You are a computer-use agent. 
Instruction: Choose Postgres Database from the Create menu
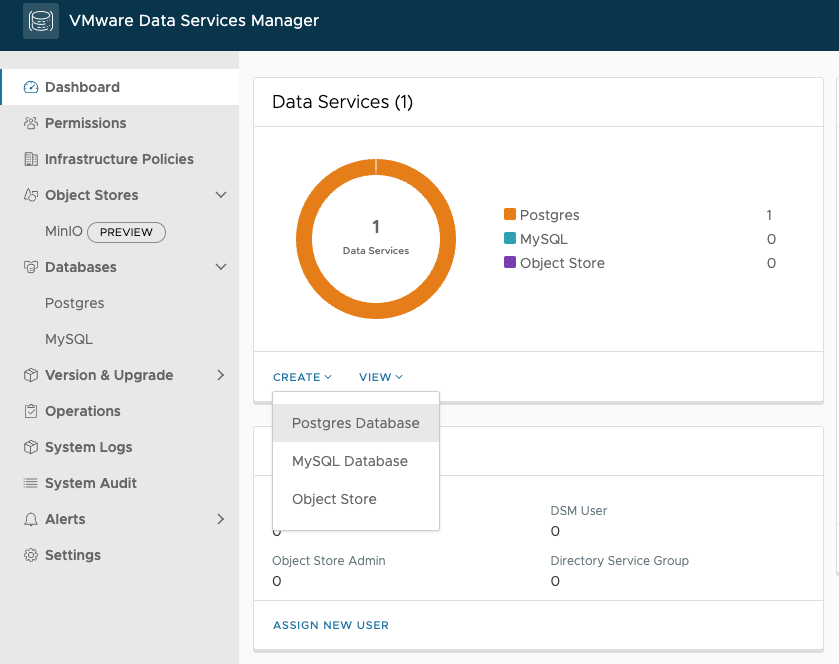355,423
